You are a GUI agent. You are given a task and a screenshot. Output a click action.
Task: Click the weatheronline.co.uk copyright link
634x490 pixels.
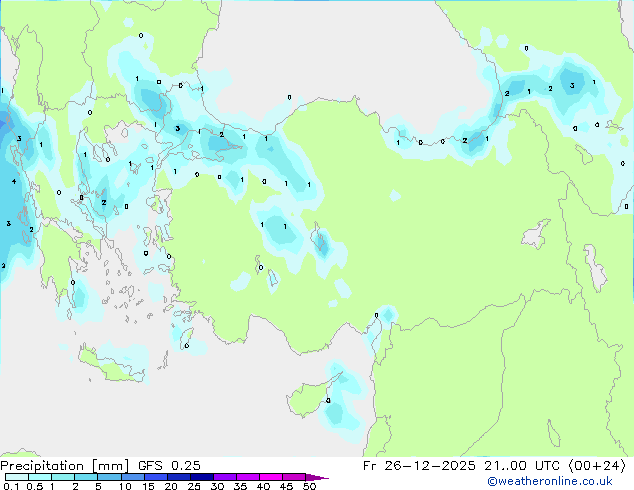tap(550, 481)
